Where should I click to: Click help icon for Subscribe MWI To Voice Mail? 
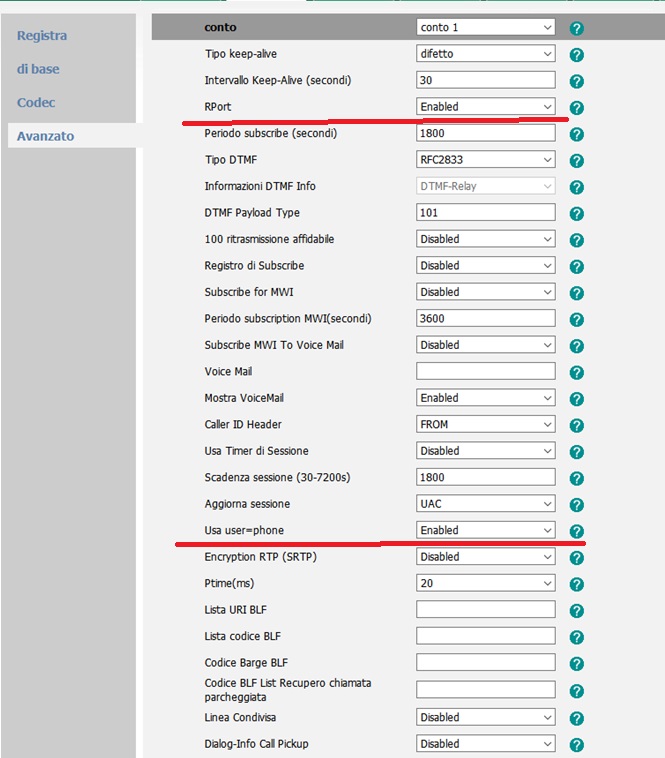point(576,346)
